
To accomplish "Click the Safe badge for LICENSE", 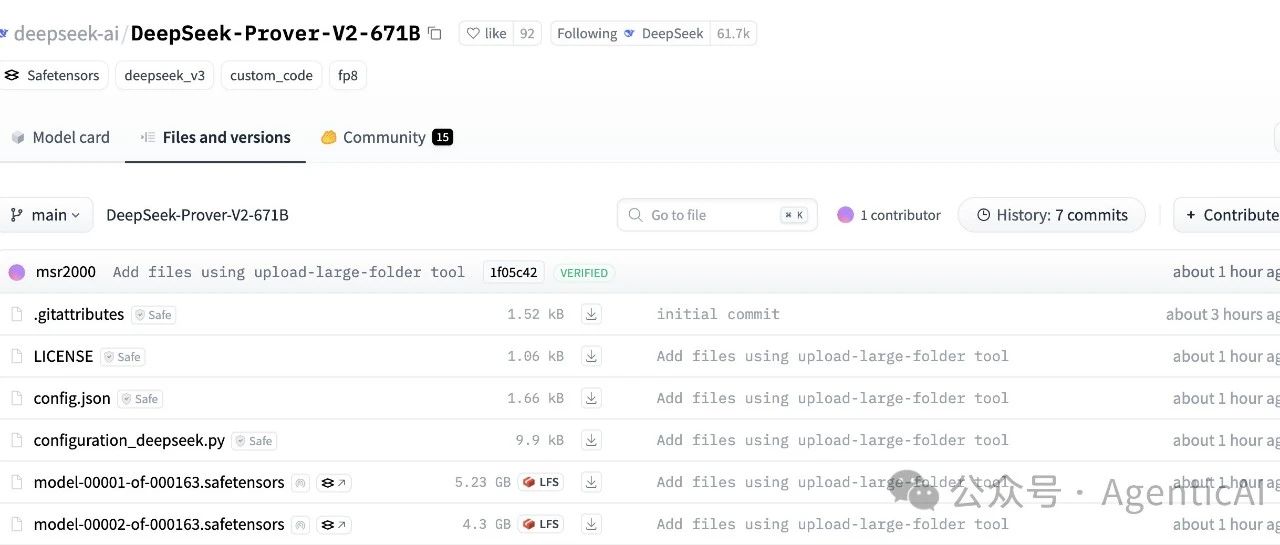I will (123, 356).
